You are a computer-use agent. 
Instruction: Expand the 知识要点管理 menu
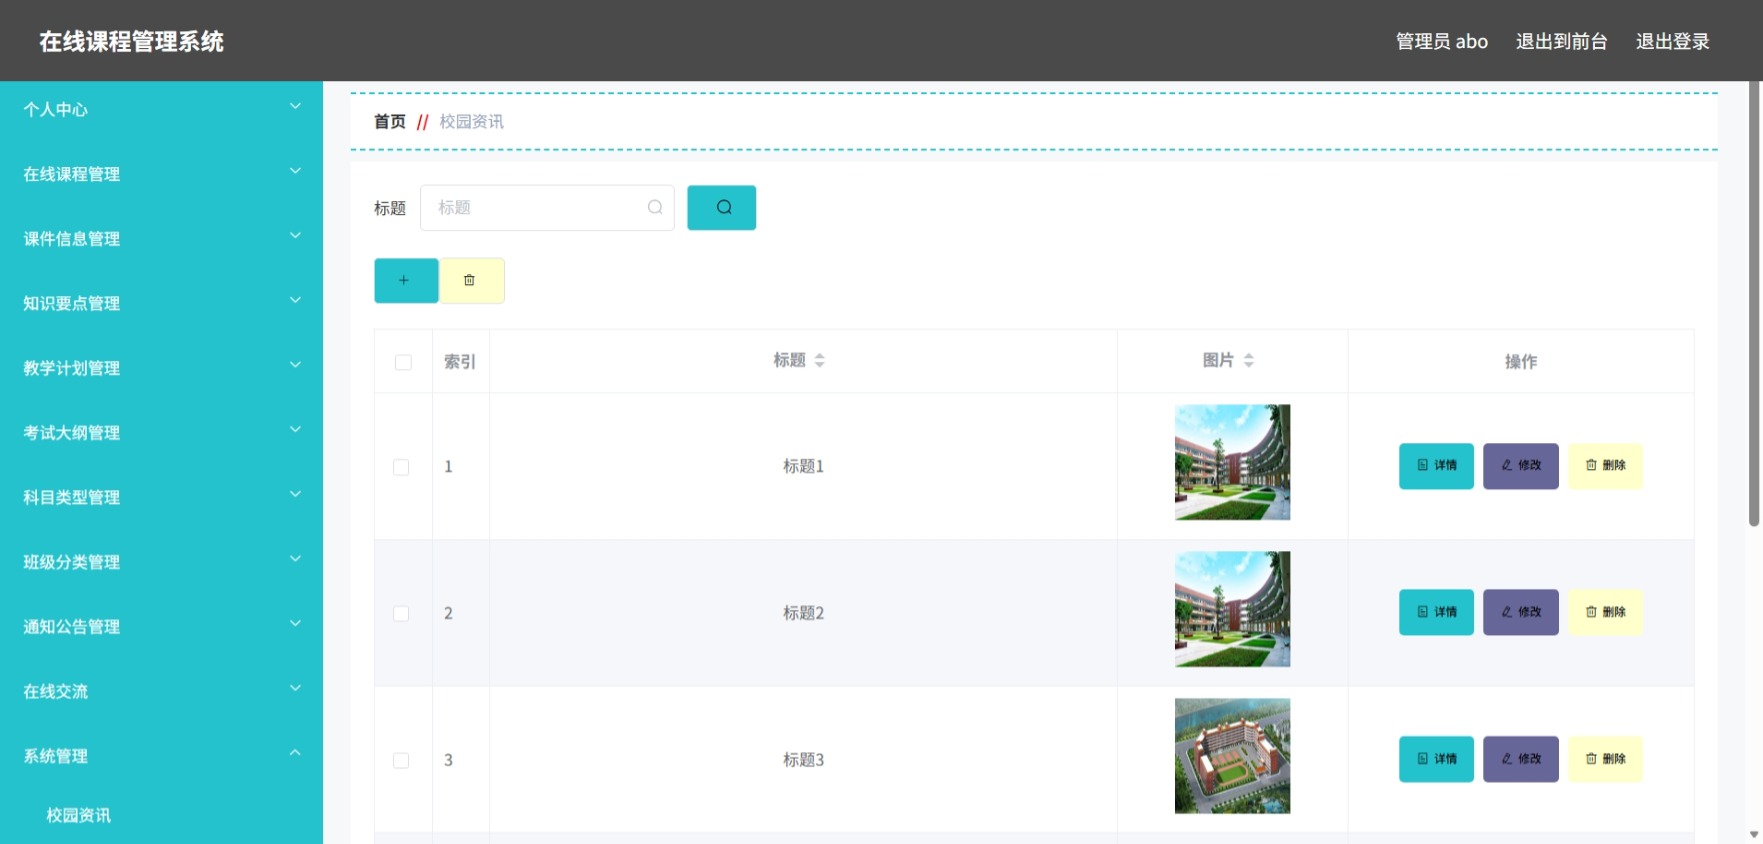pyautogui.click(x=161, y=303)
